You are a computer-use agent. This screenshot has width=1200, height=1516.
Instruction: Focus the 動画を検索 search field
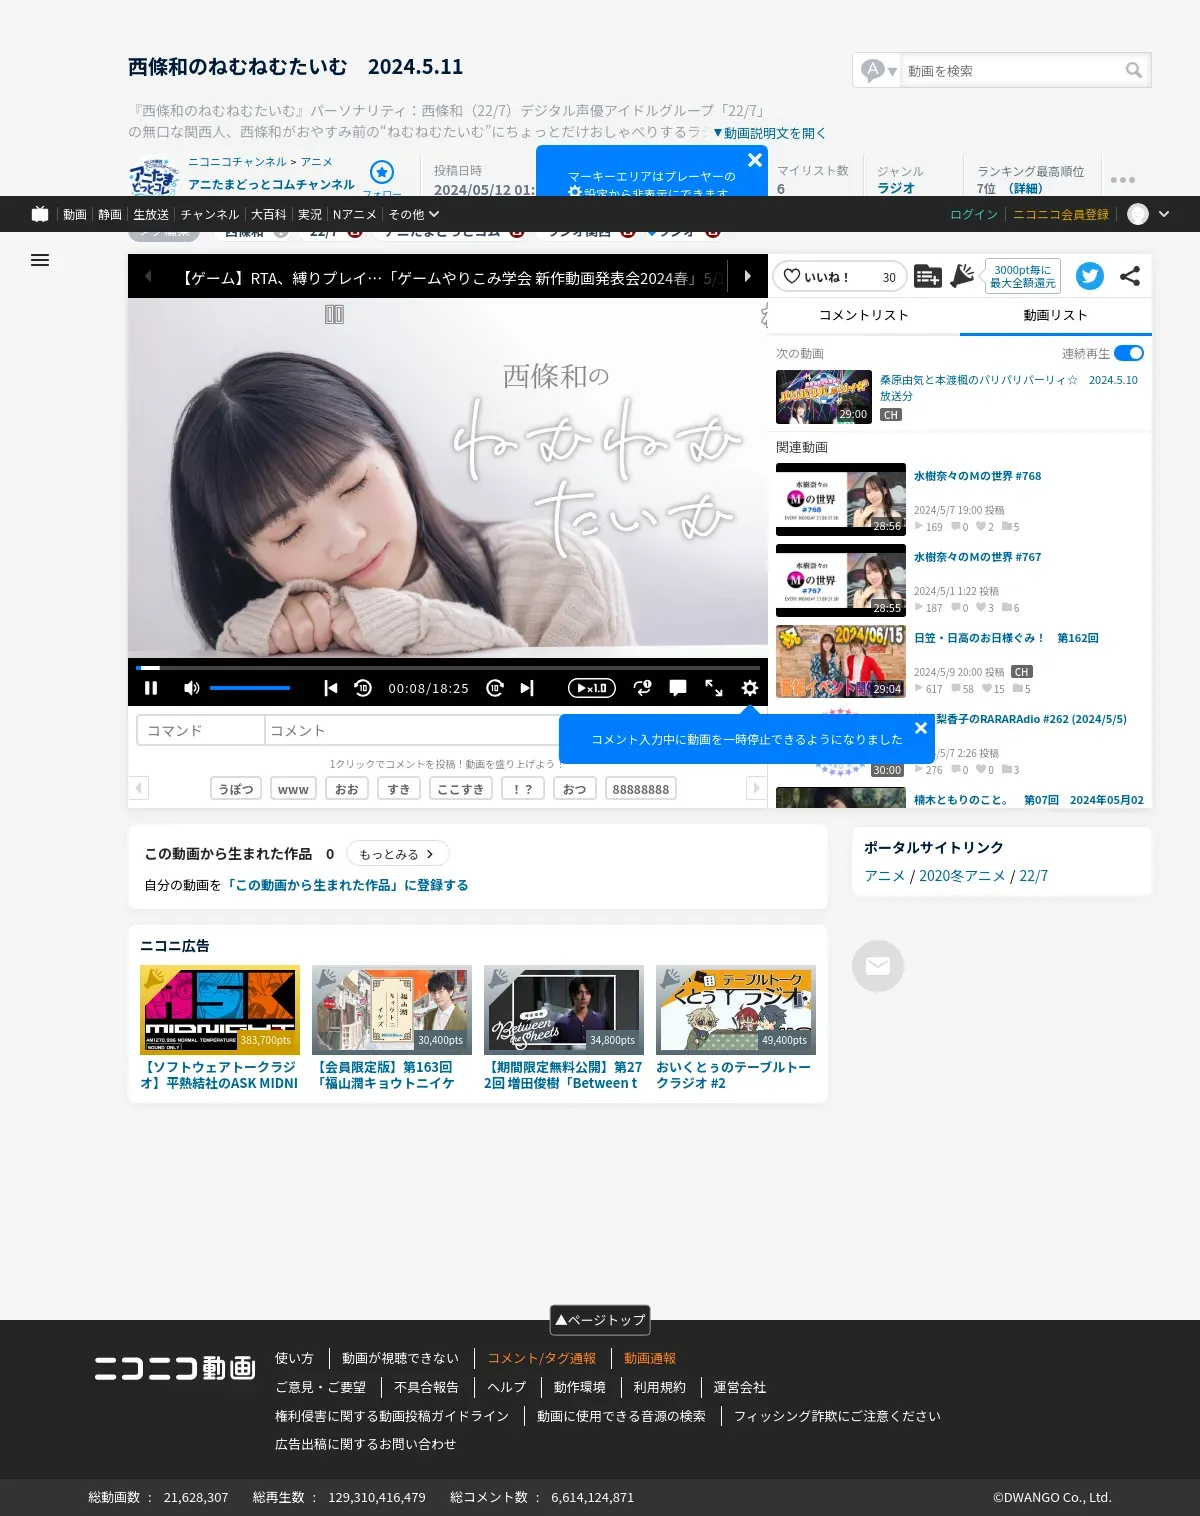pos(1012,70)
